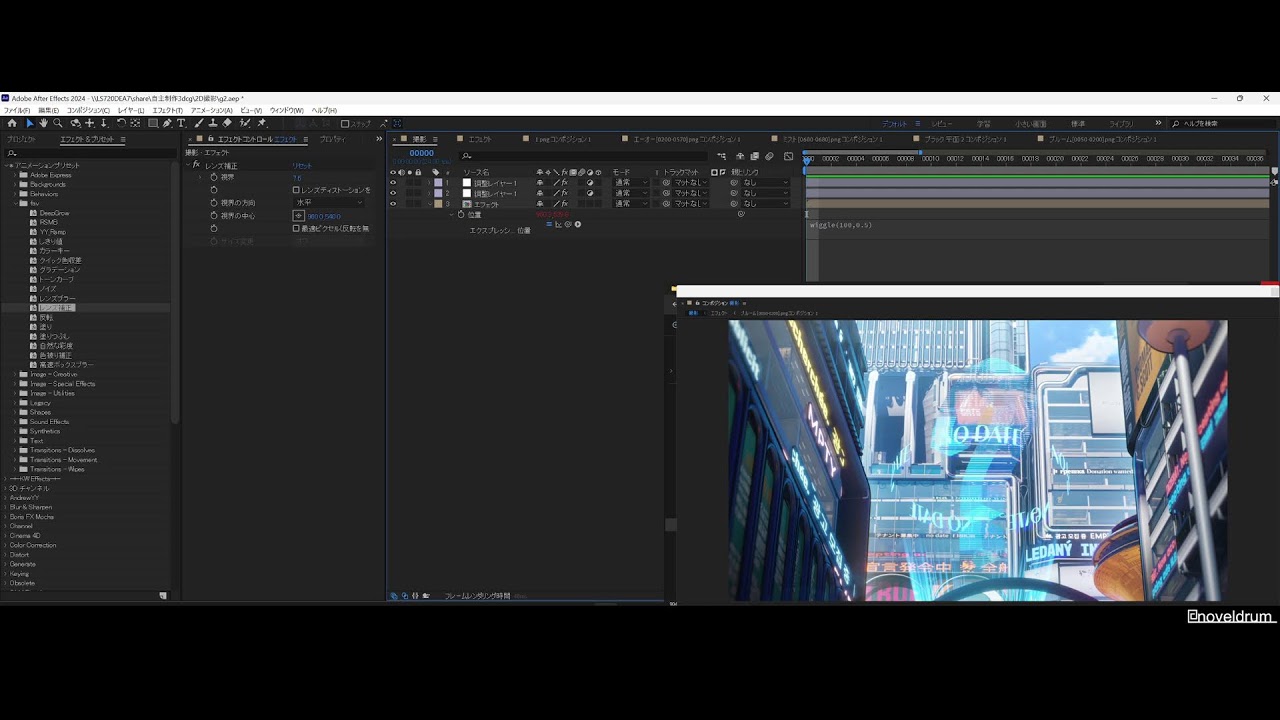The width and height of the screenshot is (1280, 720).
Task: Toggle the lock on Effect Controls panel
Action: tap(210, 139)
